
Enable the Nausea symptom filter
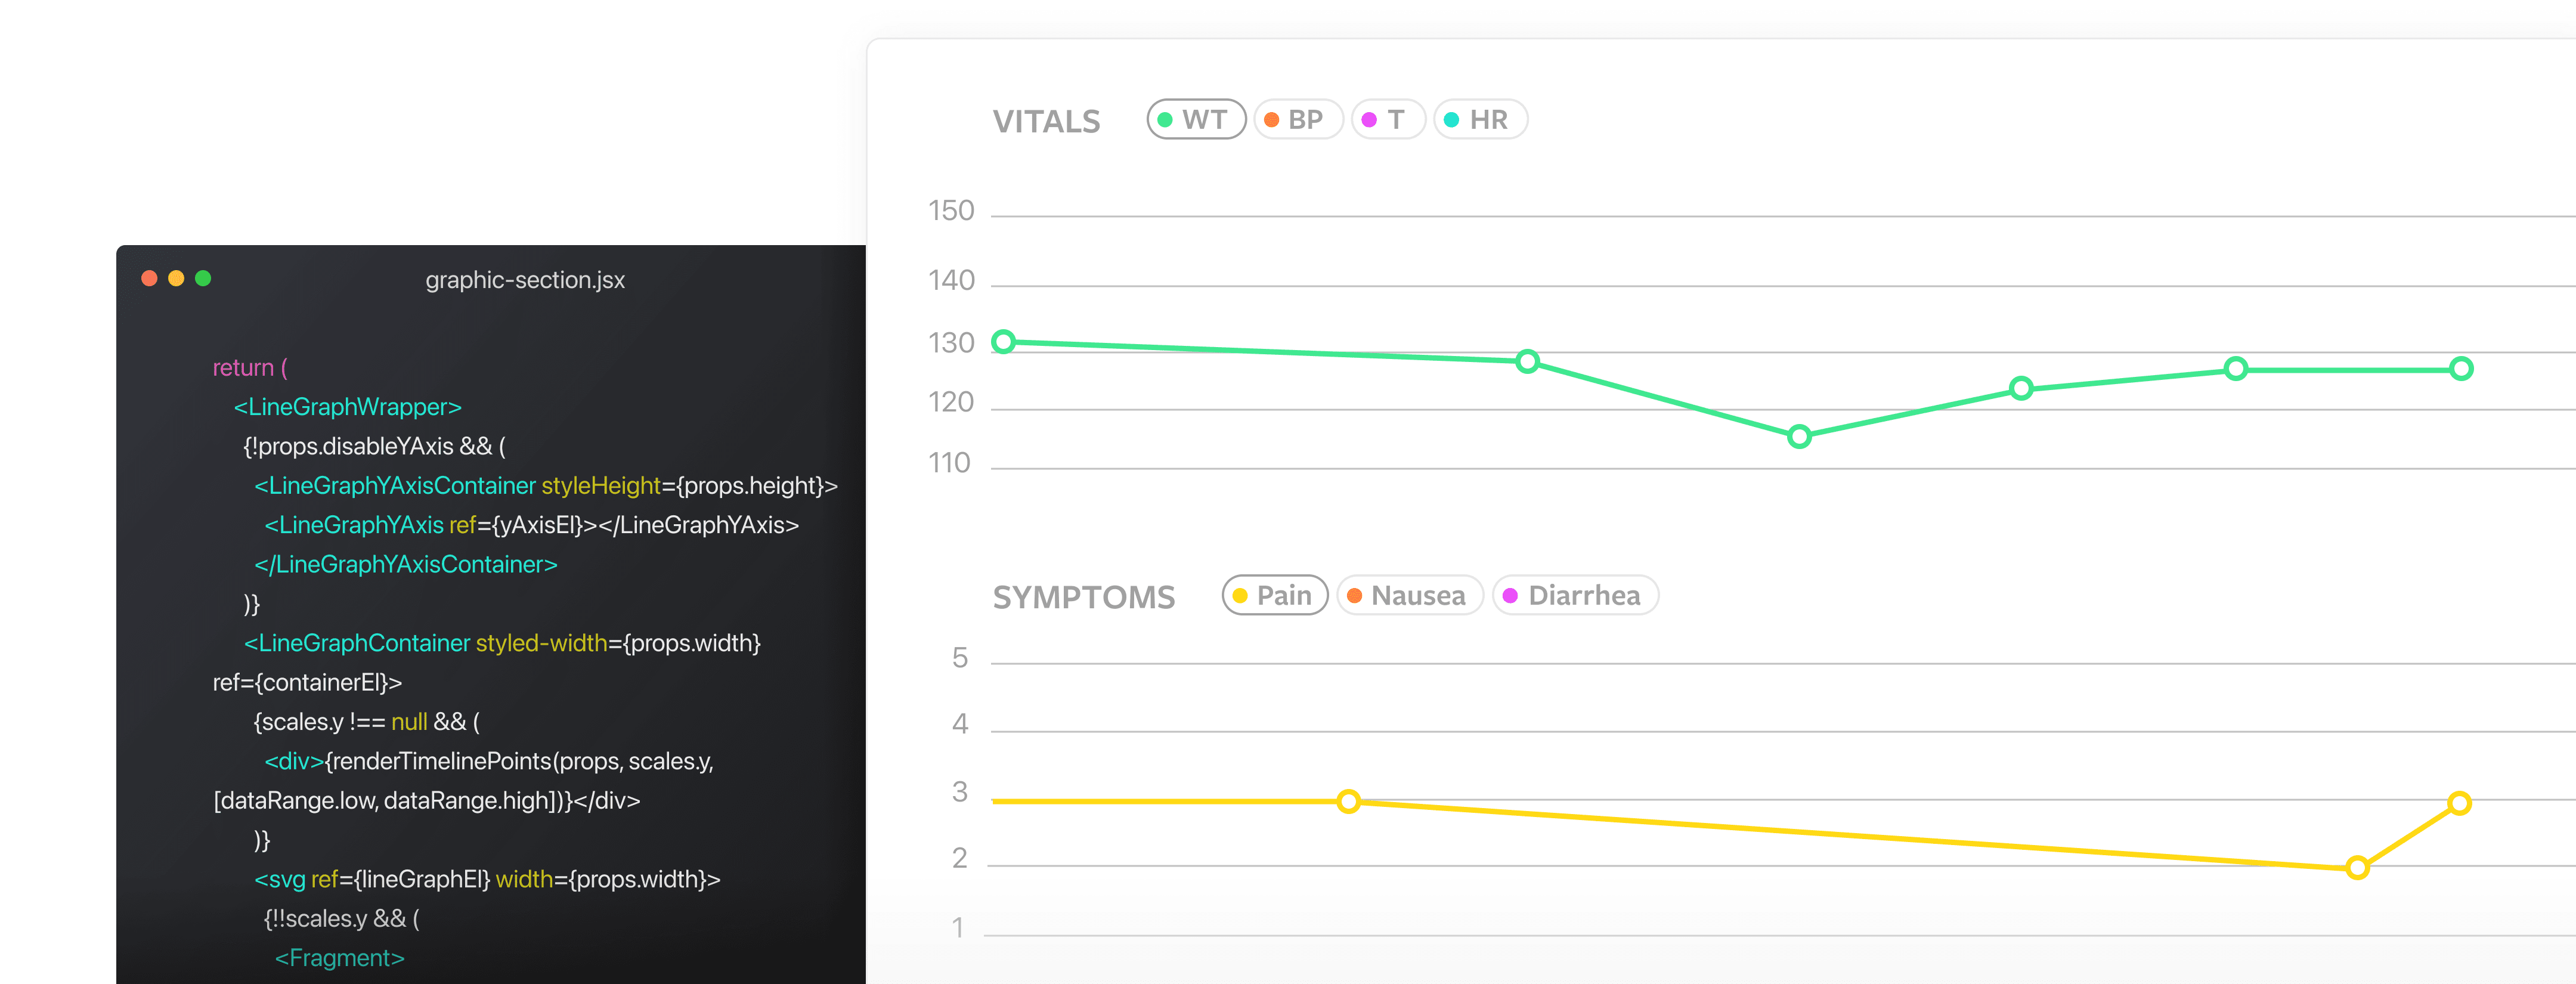(1409, 596)
